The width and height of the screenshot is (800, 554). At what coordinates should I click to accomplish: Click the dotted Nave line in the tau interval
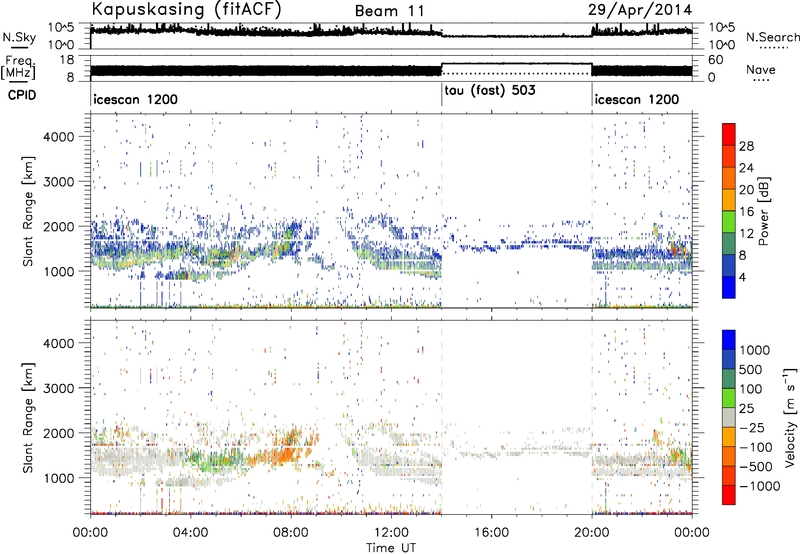(x=516, y=73)
